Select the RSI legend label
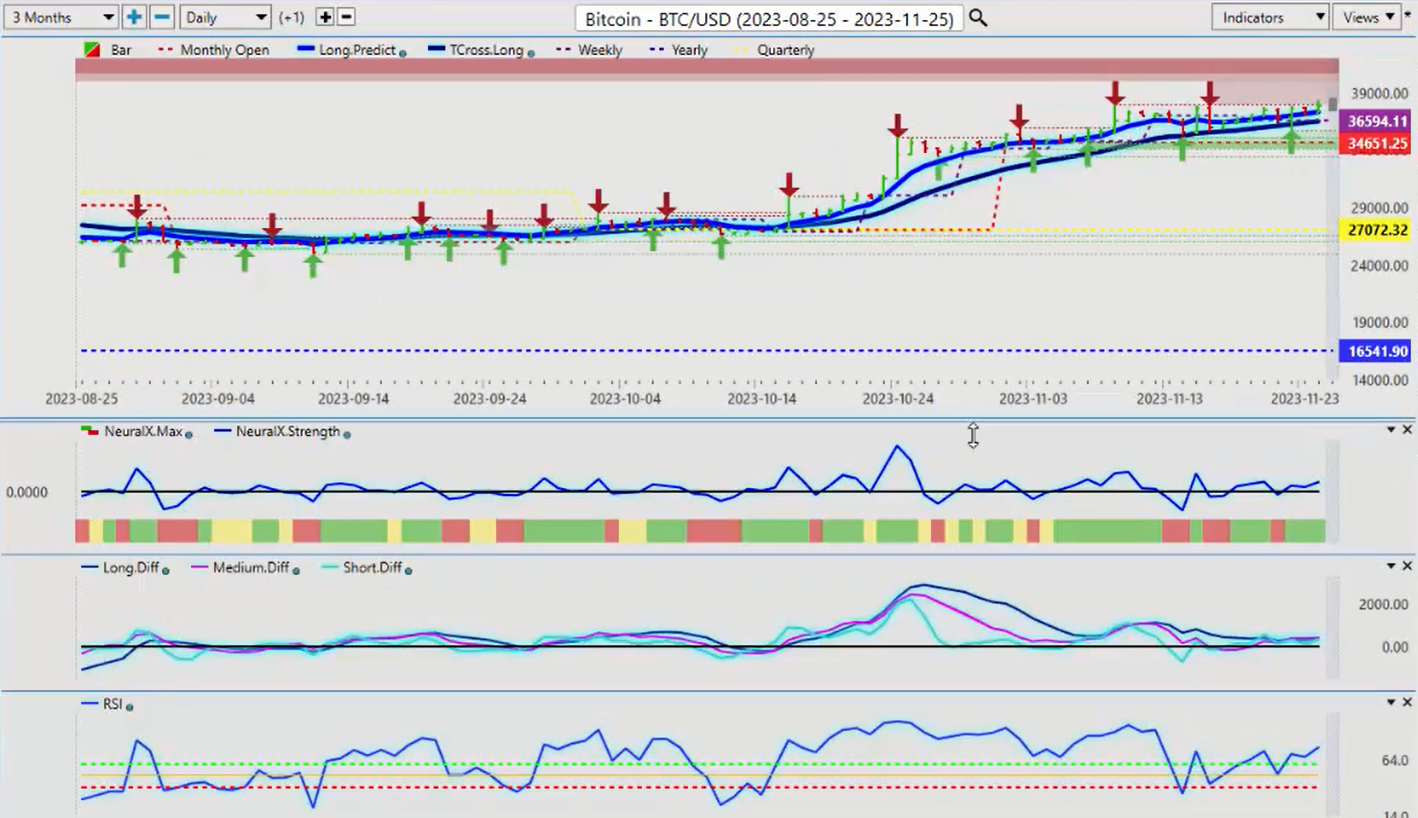This screenshot has height=818, width=1418. 112,704
